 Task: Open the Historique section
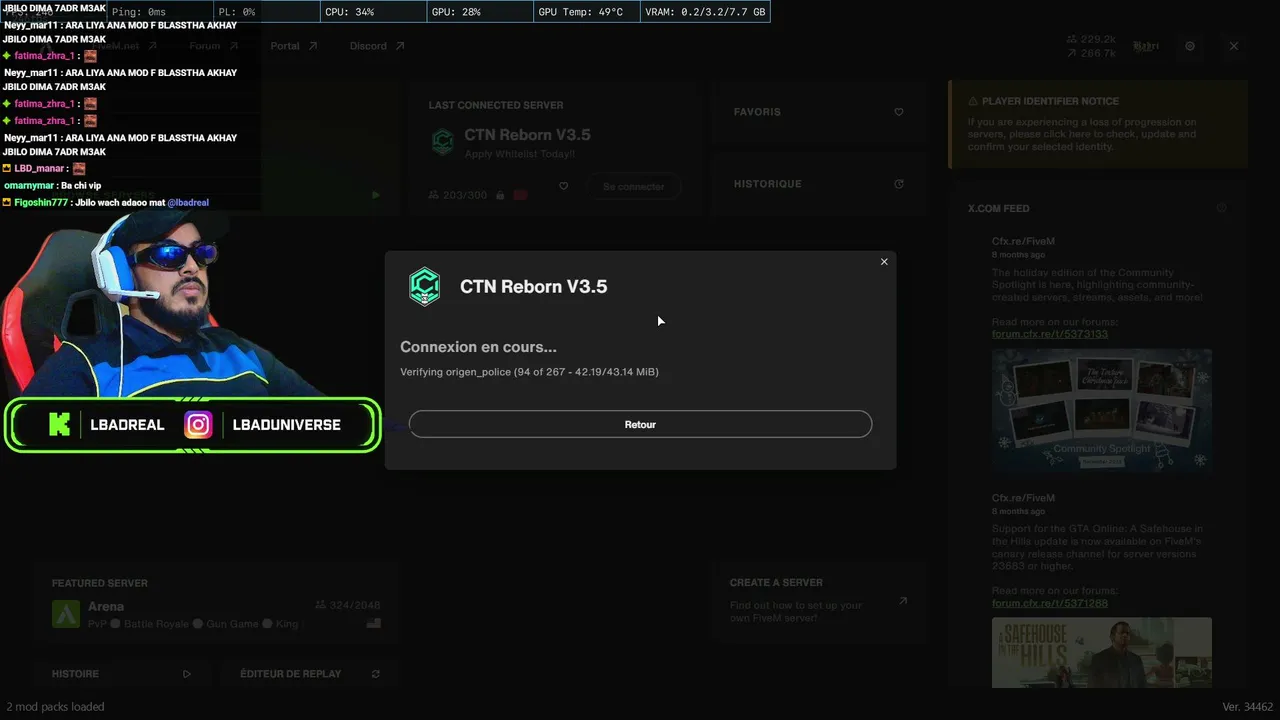pos(819,184)
